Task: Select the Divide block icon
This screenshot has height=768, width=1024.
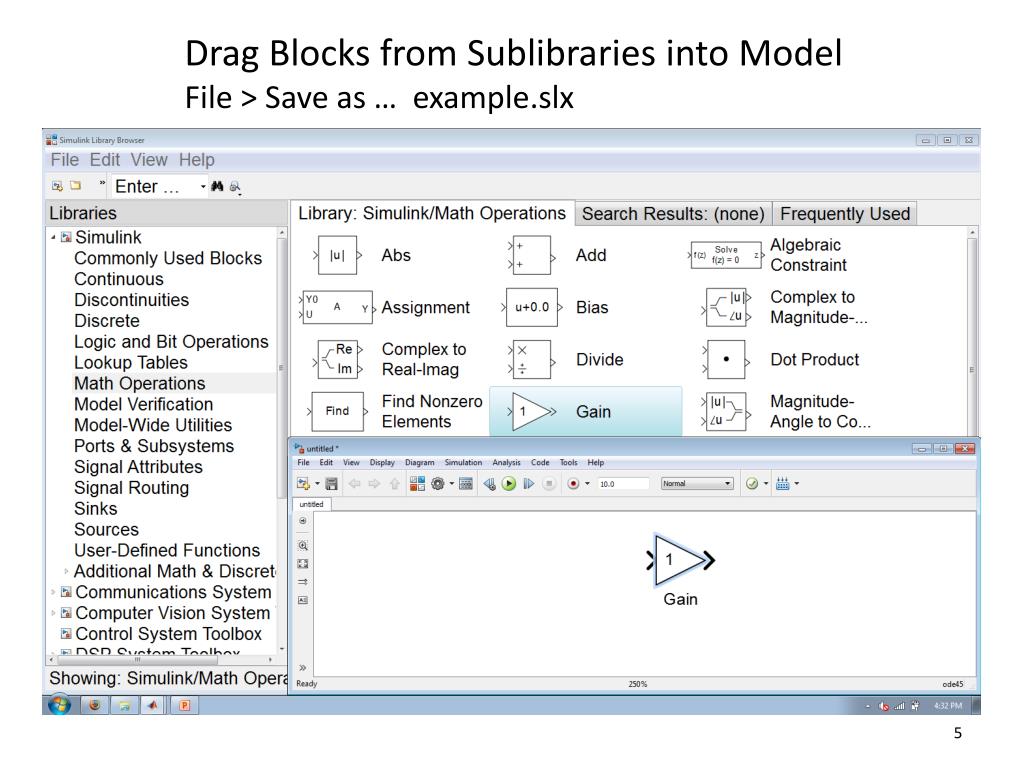Action: tap(532, 359)
